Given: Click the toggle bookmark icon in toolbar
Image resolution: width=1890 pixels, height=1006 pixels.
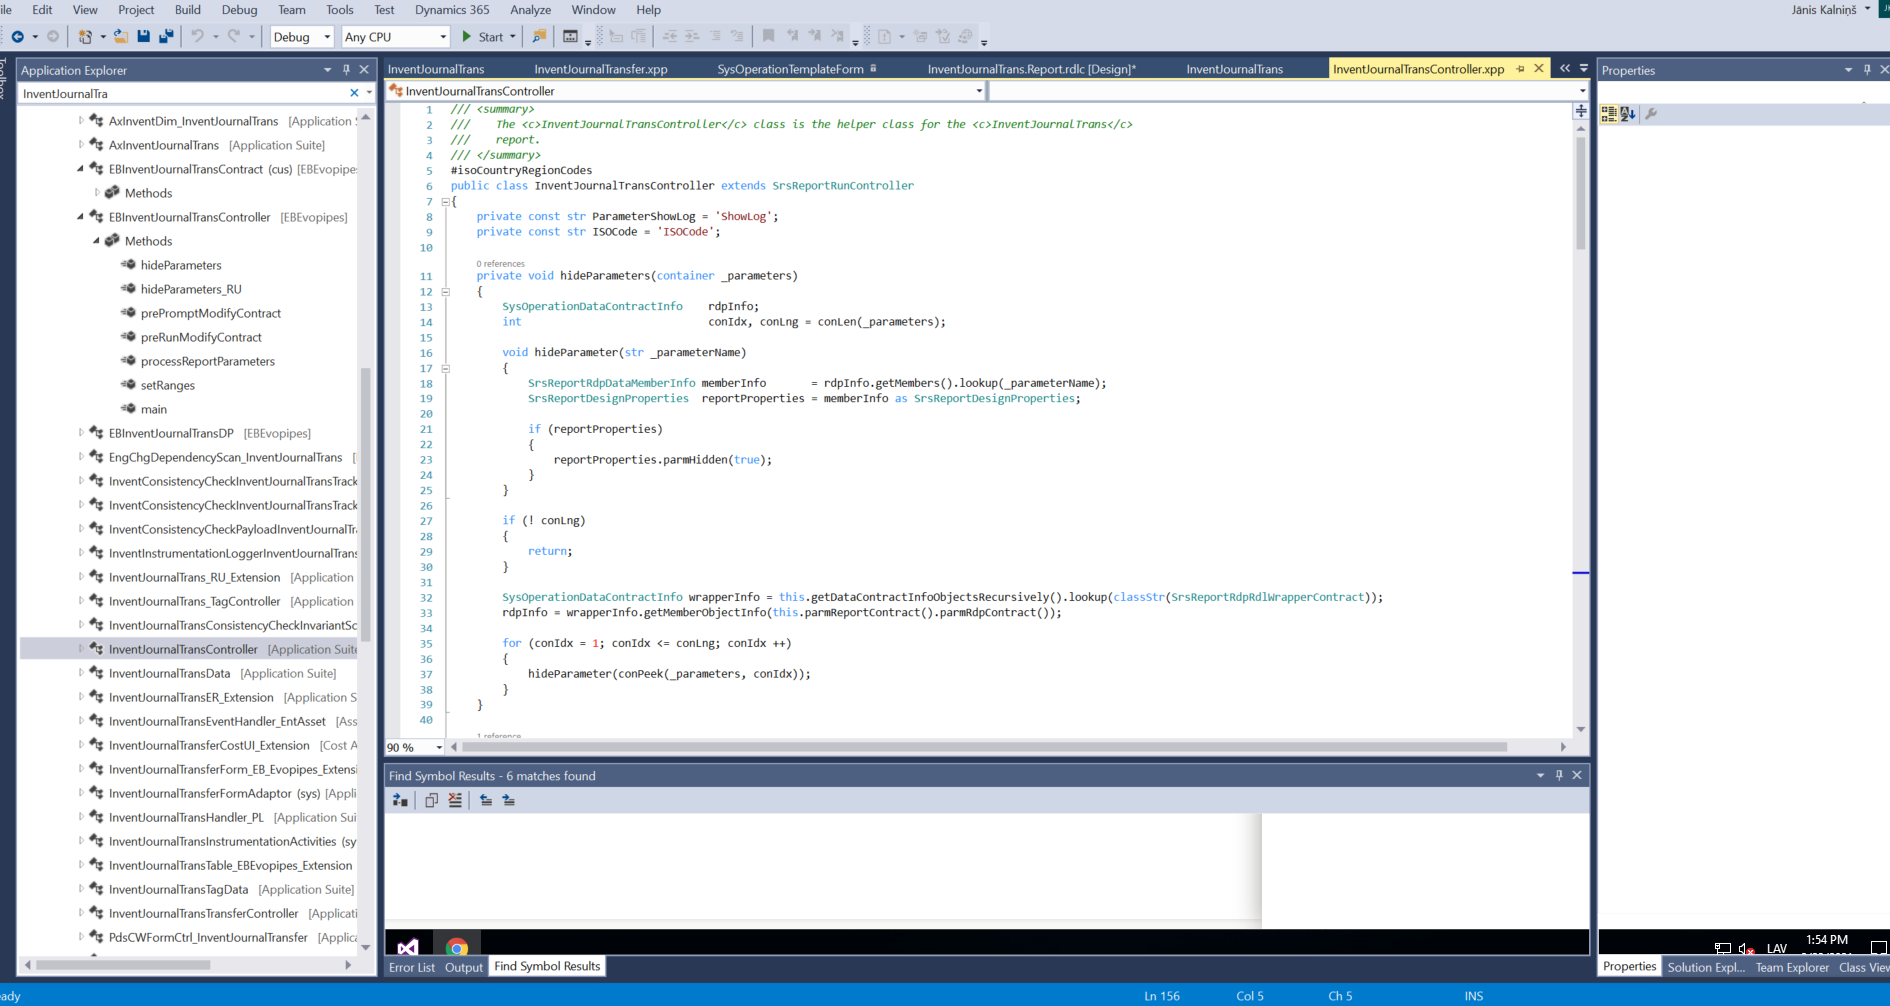Looking at the screenshot, I should point(768,37).
